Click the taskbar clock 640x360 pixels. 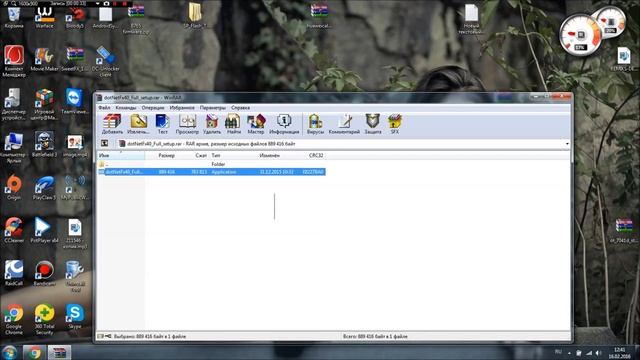click(620, 353)
